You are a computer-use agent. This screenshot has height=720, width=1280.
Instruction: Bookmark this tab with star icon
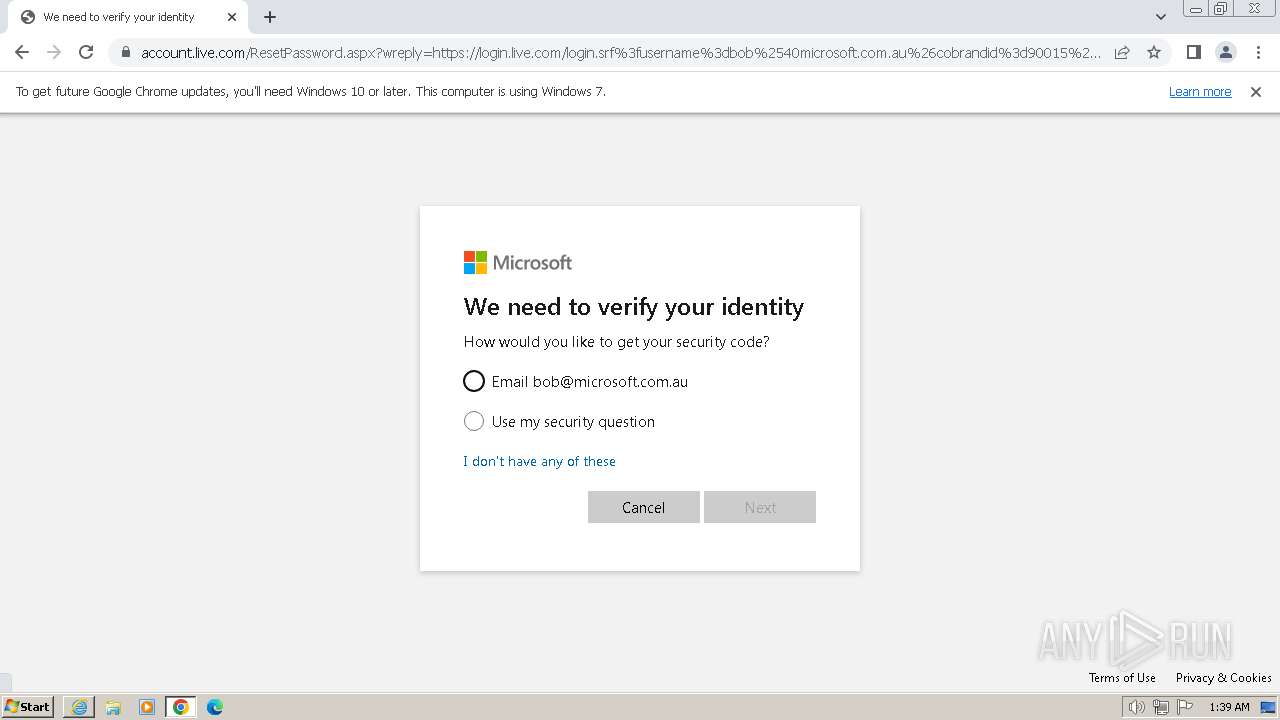(1154, 52)
